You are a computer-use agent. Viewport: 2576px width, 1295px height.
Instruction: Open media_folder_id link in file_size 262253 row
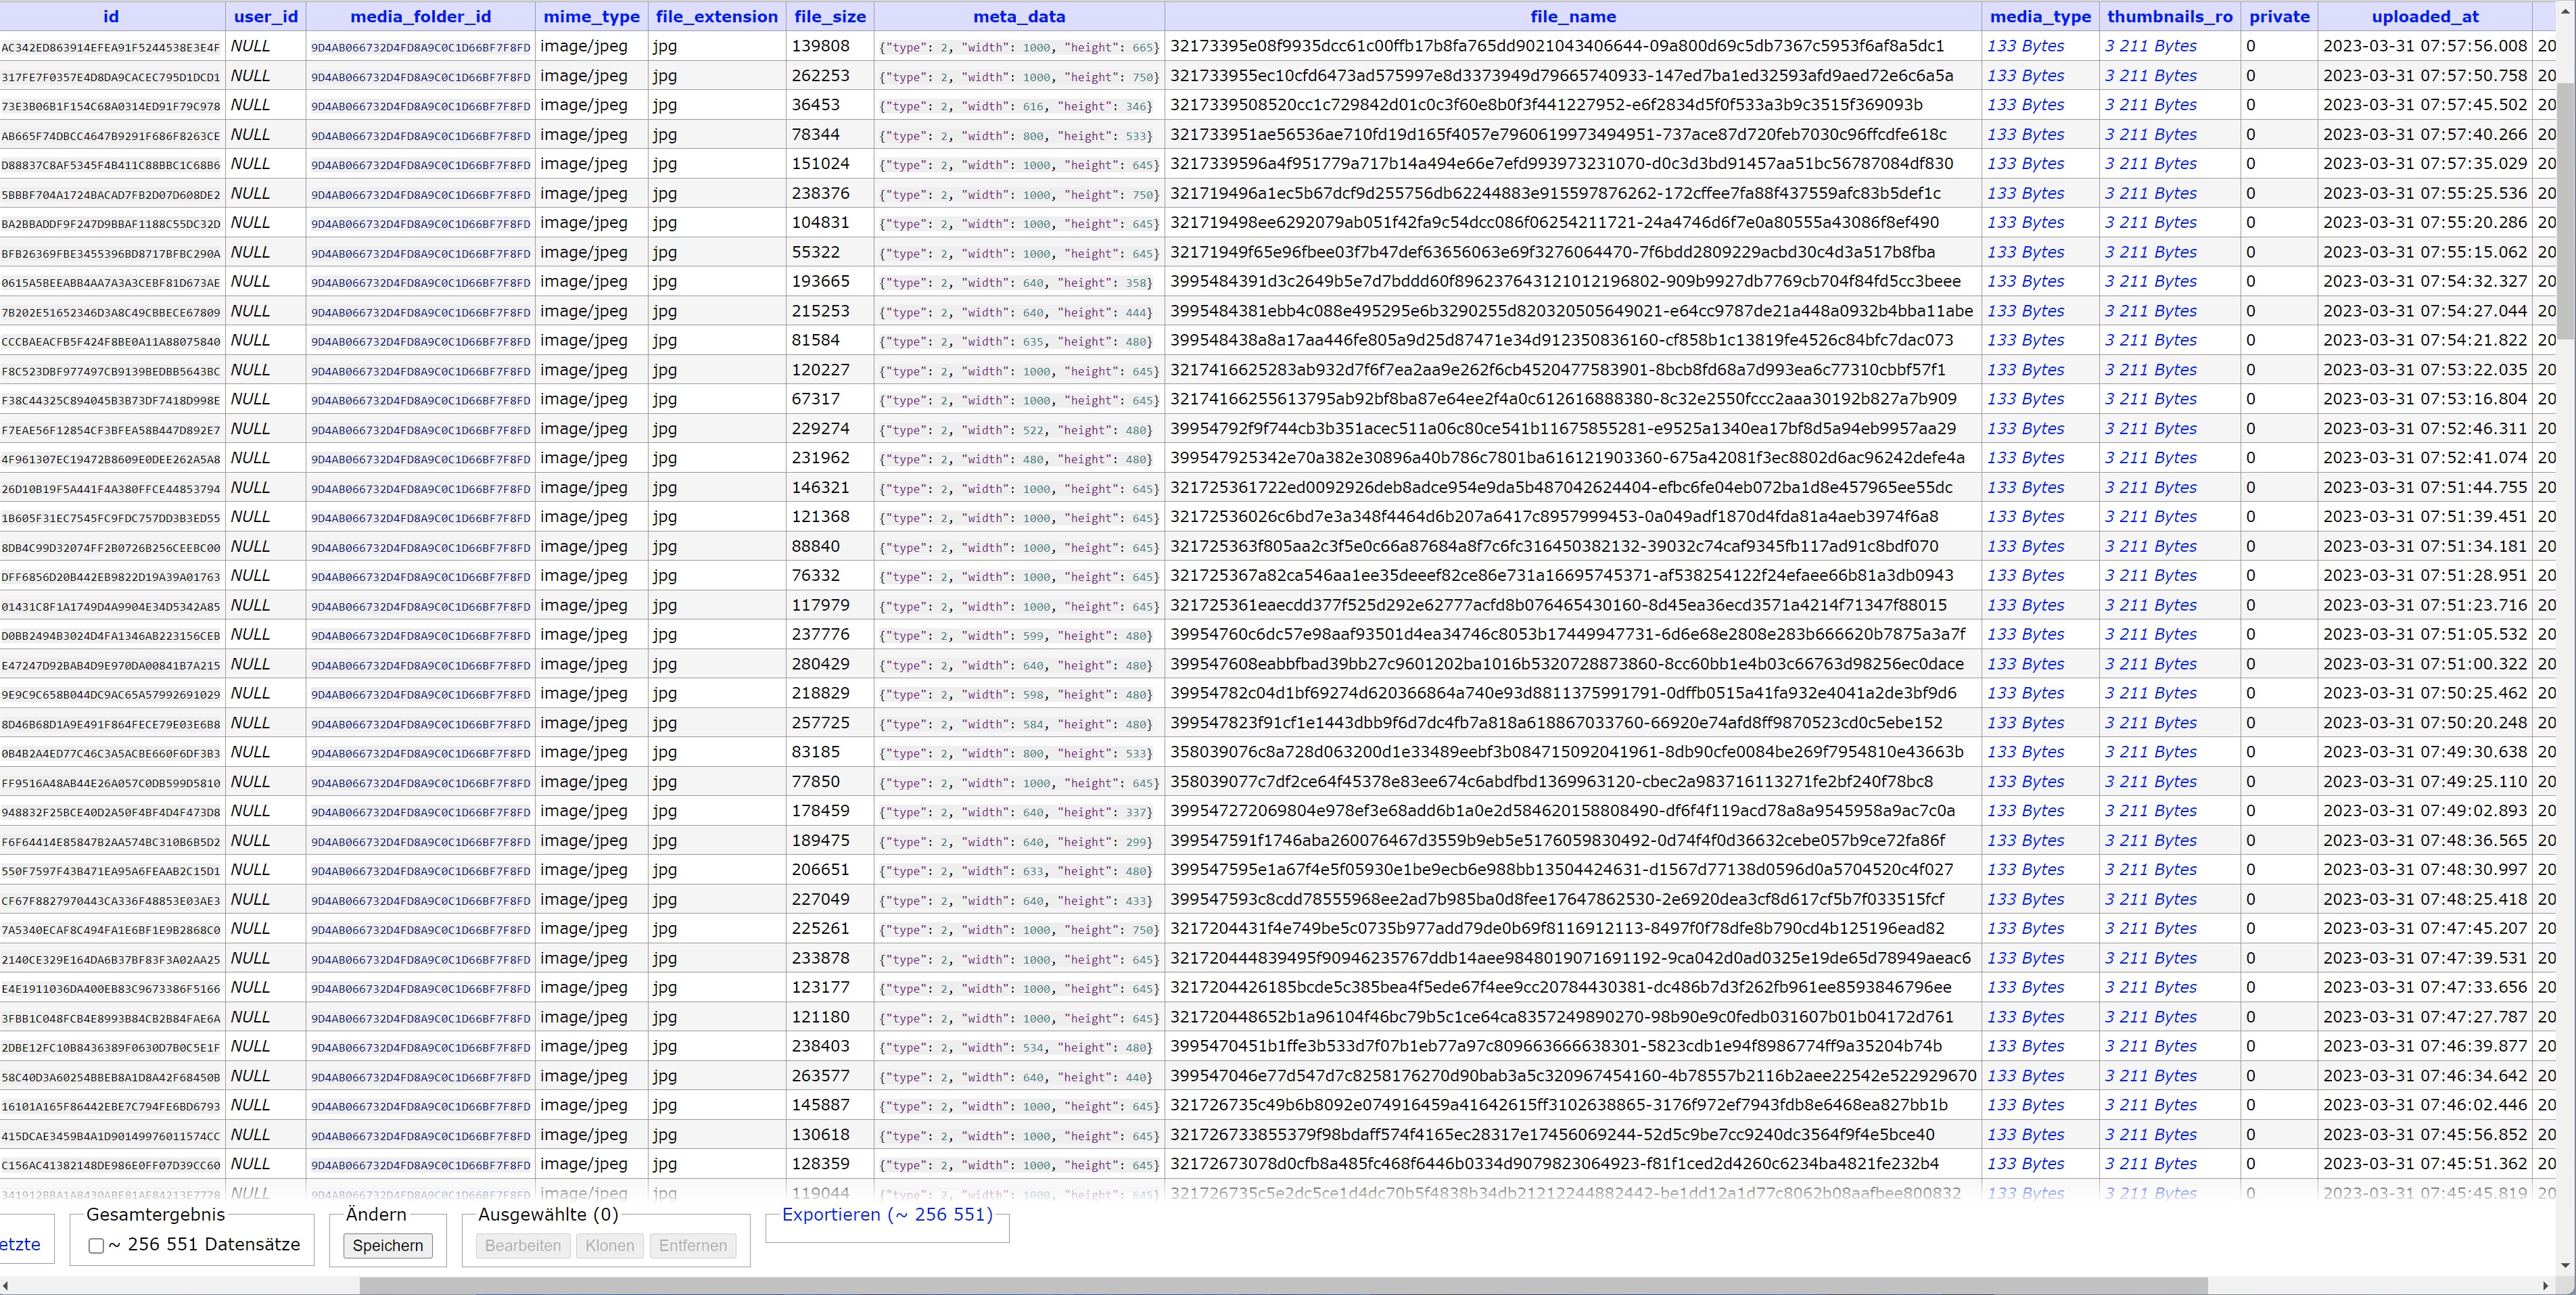click(x=421, y=77)
